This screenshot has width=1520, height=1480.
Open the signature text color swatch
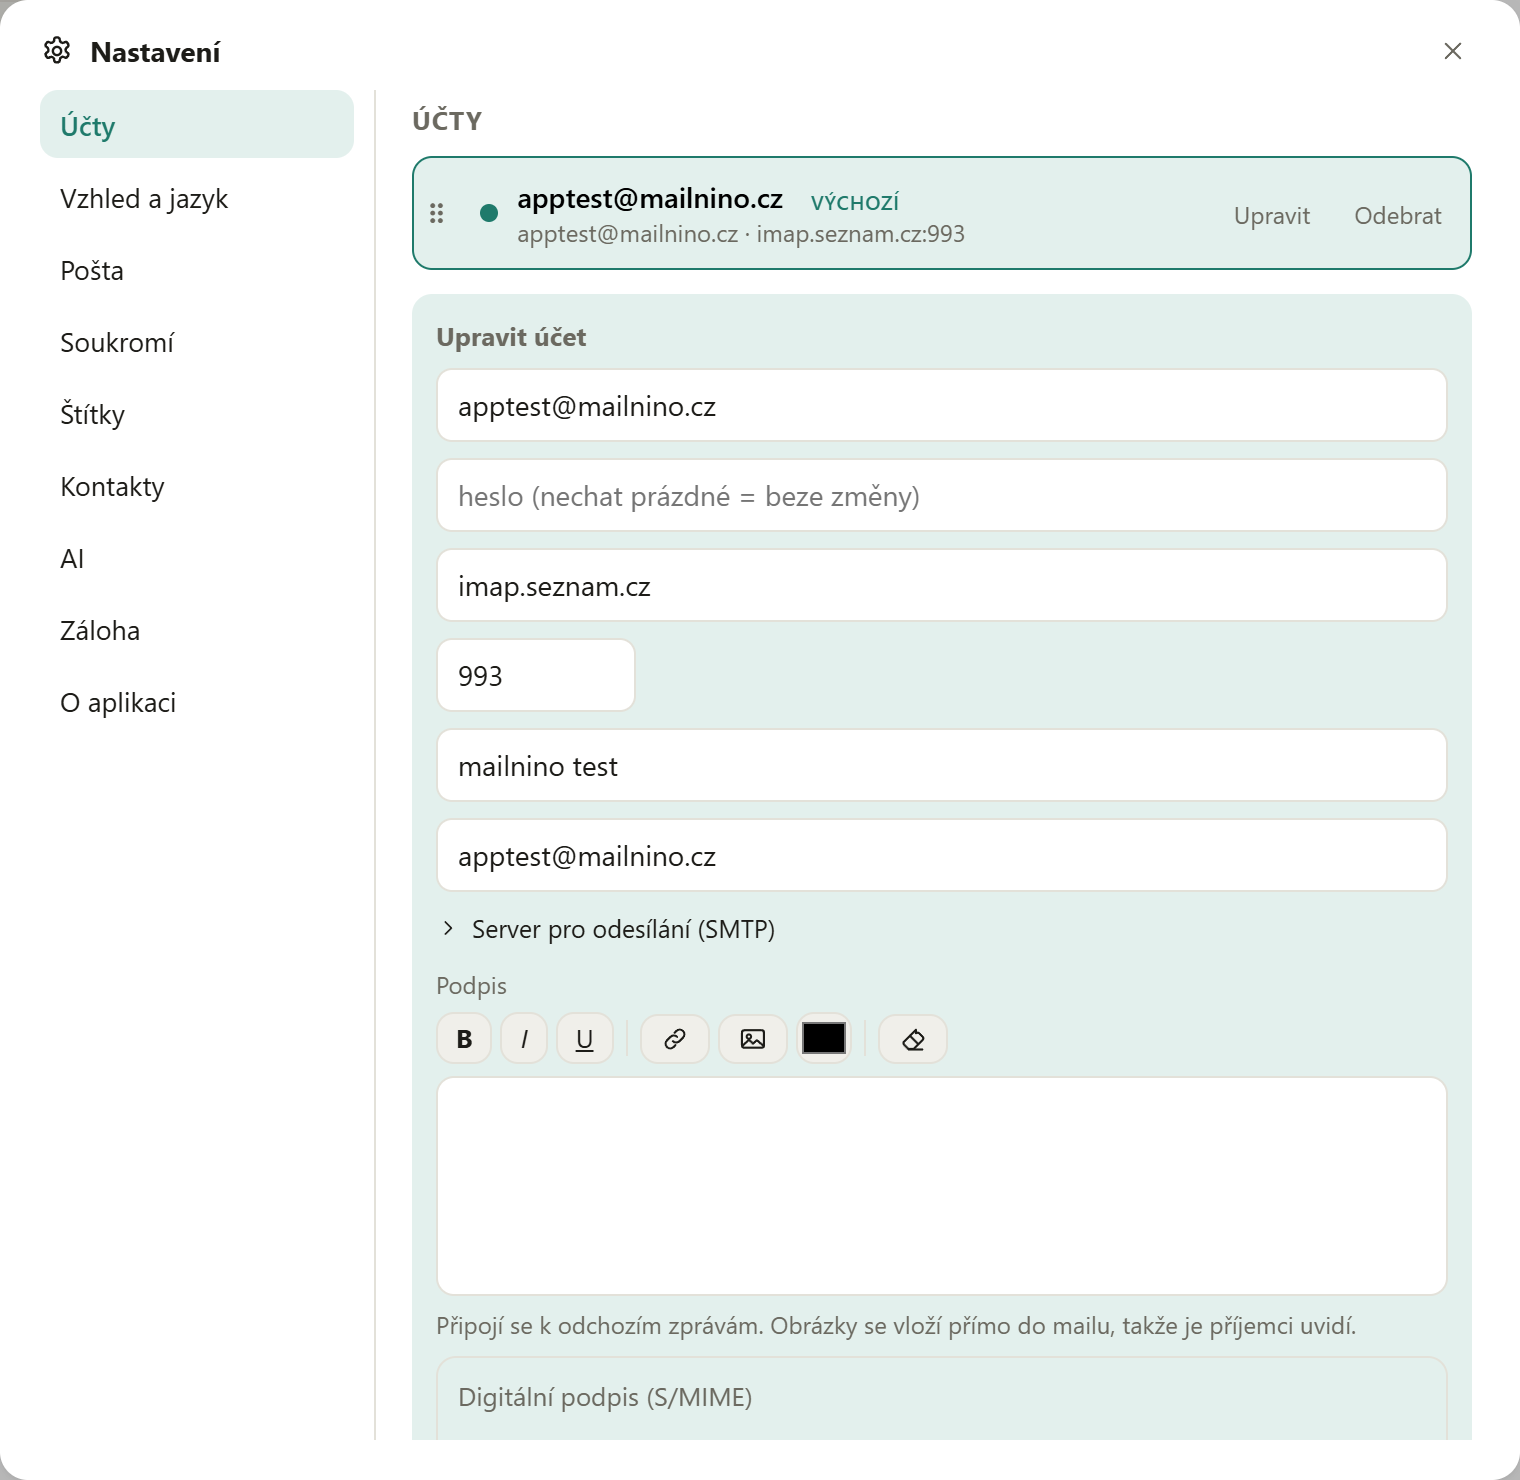tap(824, 1039)
